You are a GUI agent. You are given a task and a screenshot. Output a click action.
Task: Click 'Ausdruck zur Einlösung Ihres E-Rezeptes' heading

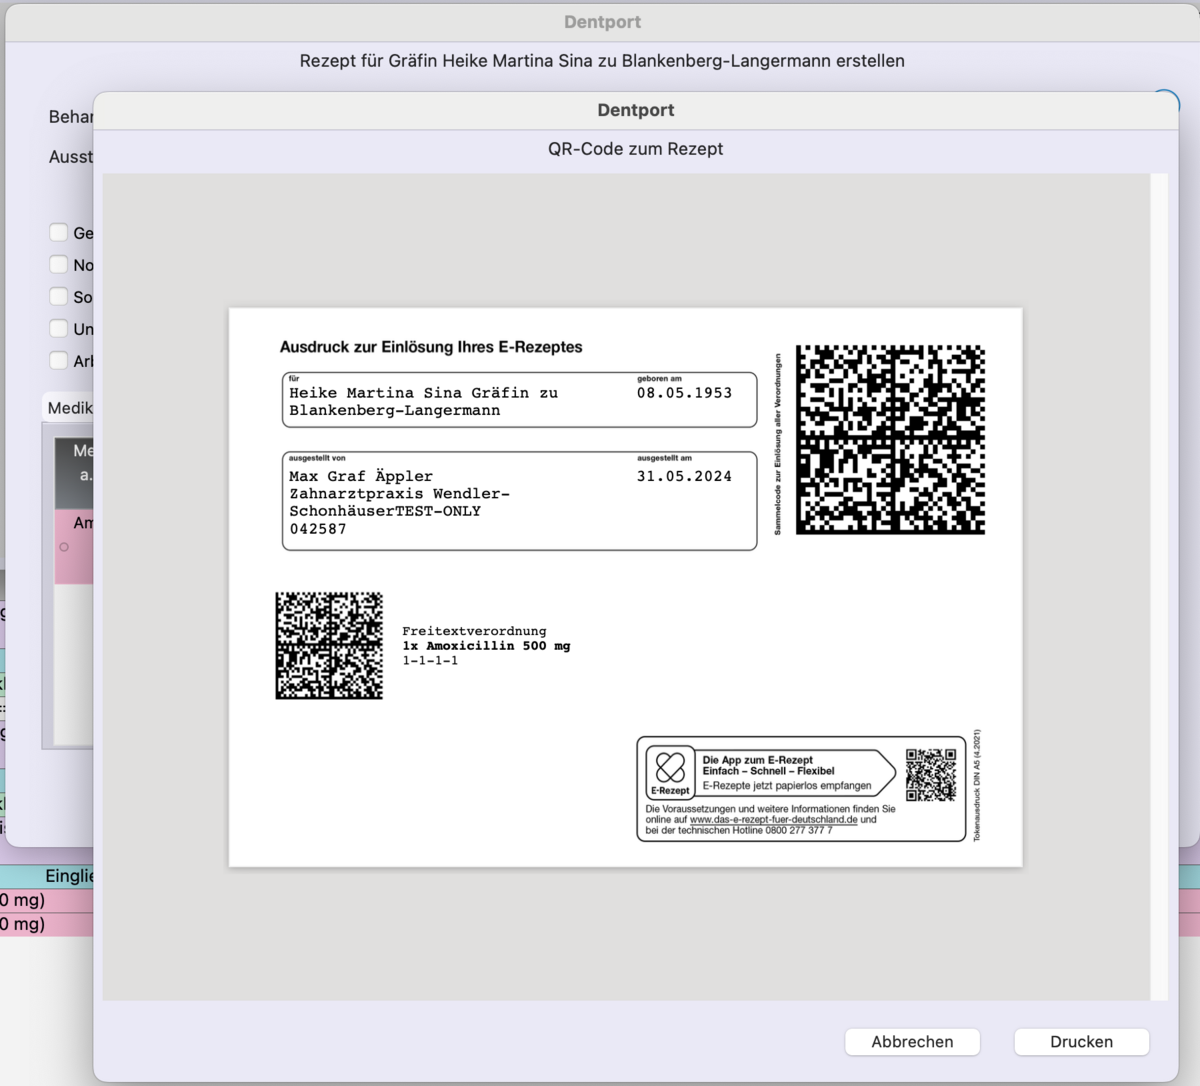431,347
